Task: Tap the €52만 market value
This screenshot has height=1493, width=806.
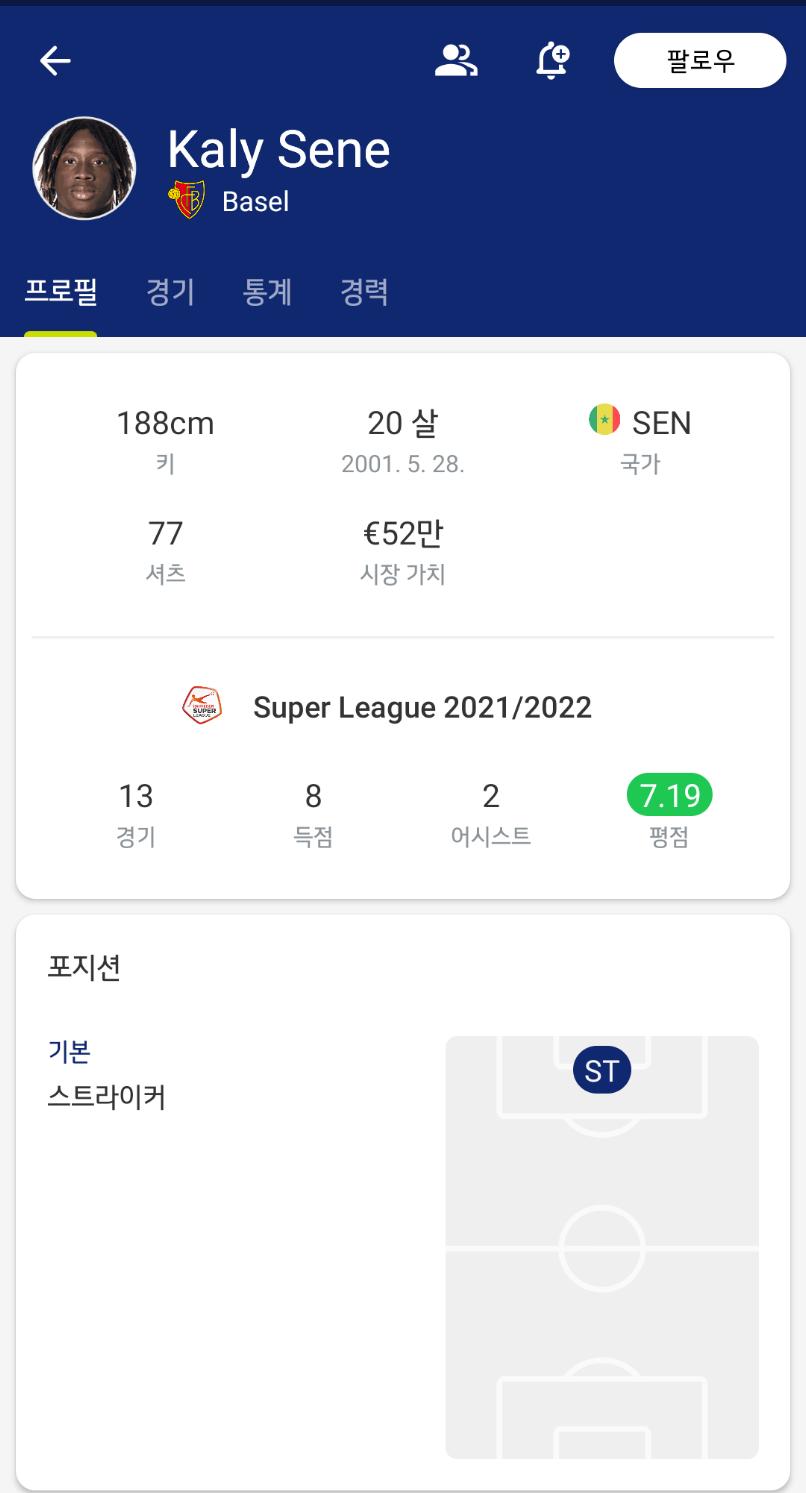Action: coord(402,534)
